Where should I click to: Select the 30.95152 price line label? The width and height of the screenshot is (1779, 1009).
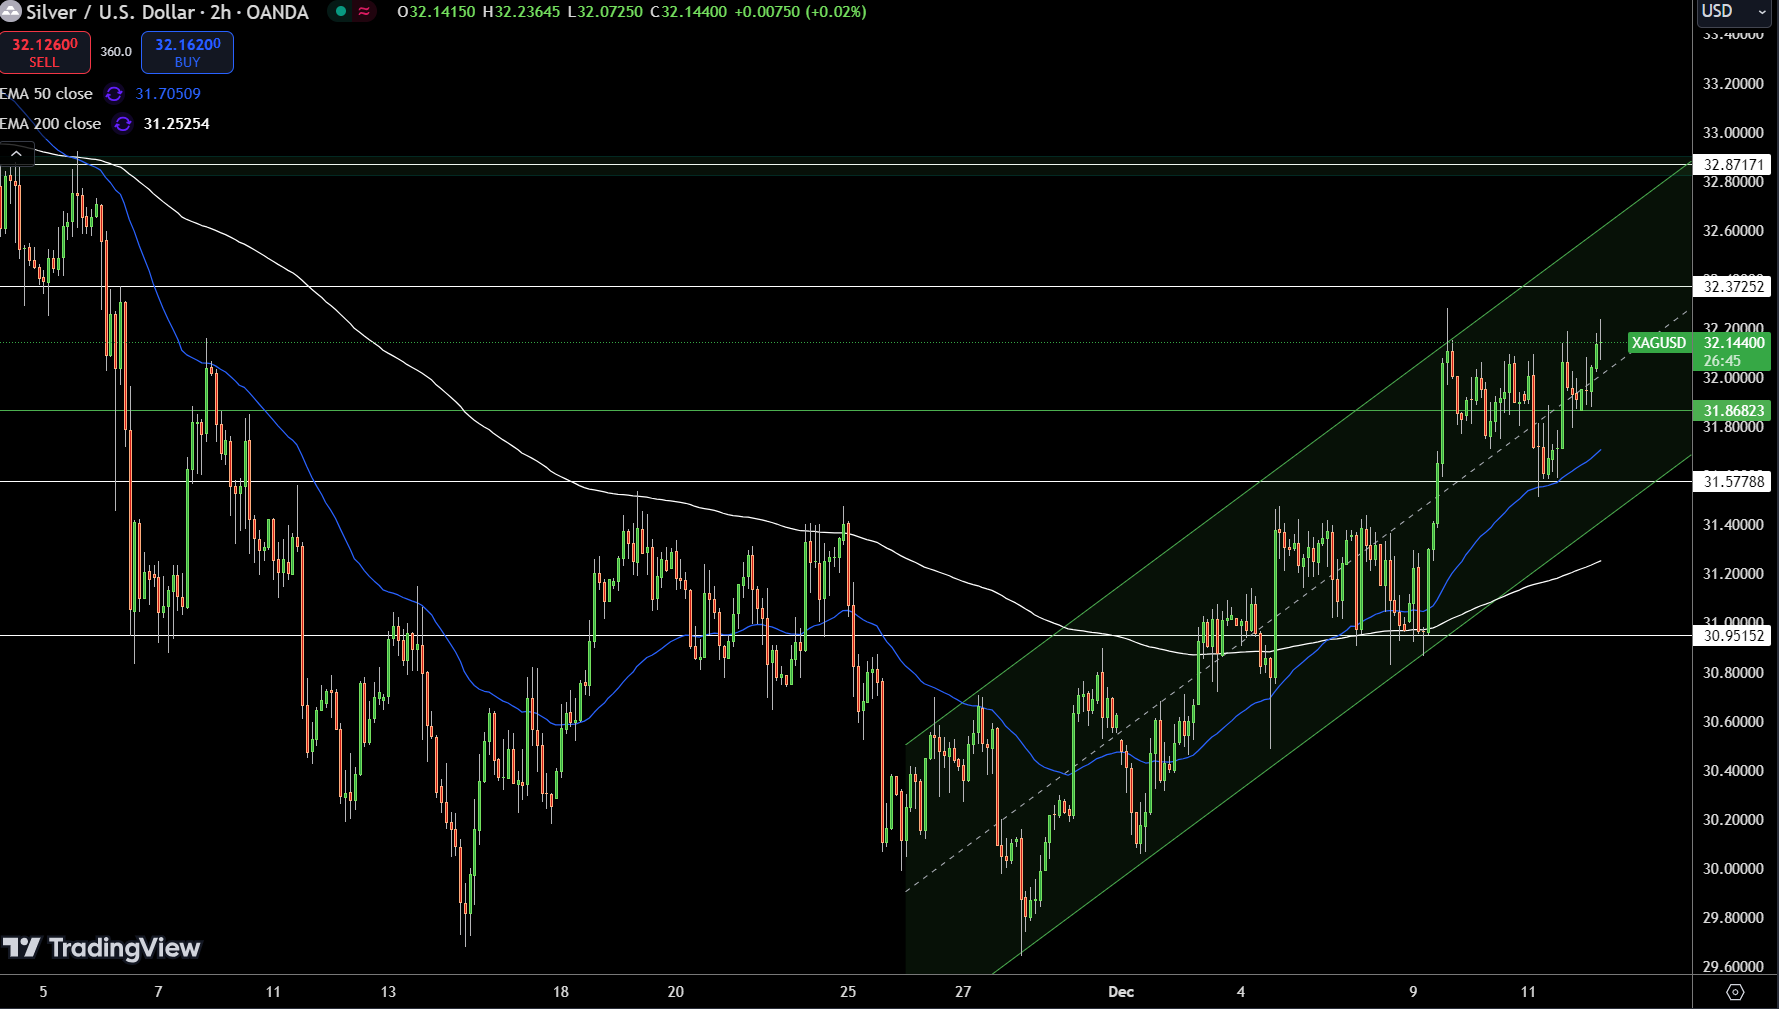click(1734, 636)
